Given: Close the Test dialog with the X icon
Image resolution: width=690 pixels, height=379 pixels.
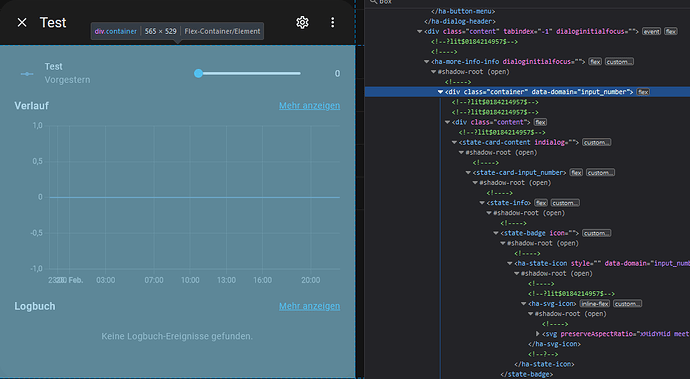Looking at the screenshot, I should pyautogui.click(x=22, y=22).
